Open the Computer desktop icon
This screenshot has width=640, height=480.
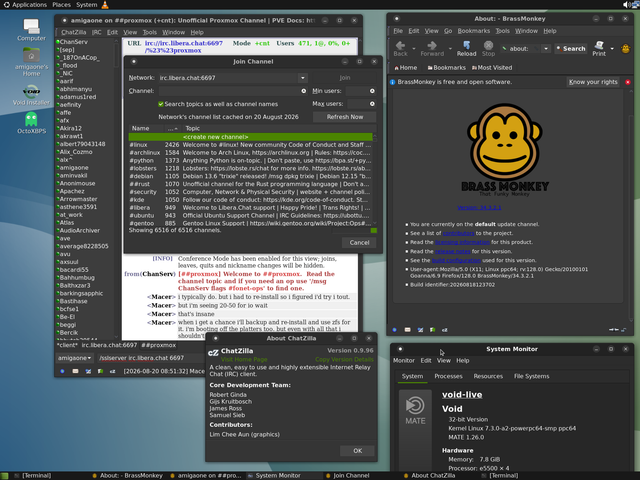[x=31, y=30]
